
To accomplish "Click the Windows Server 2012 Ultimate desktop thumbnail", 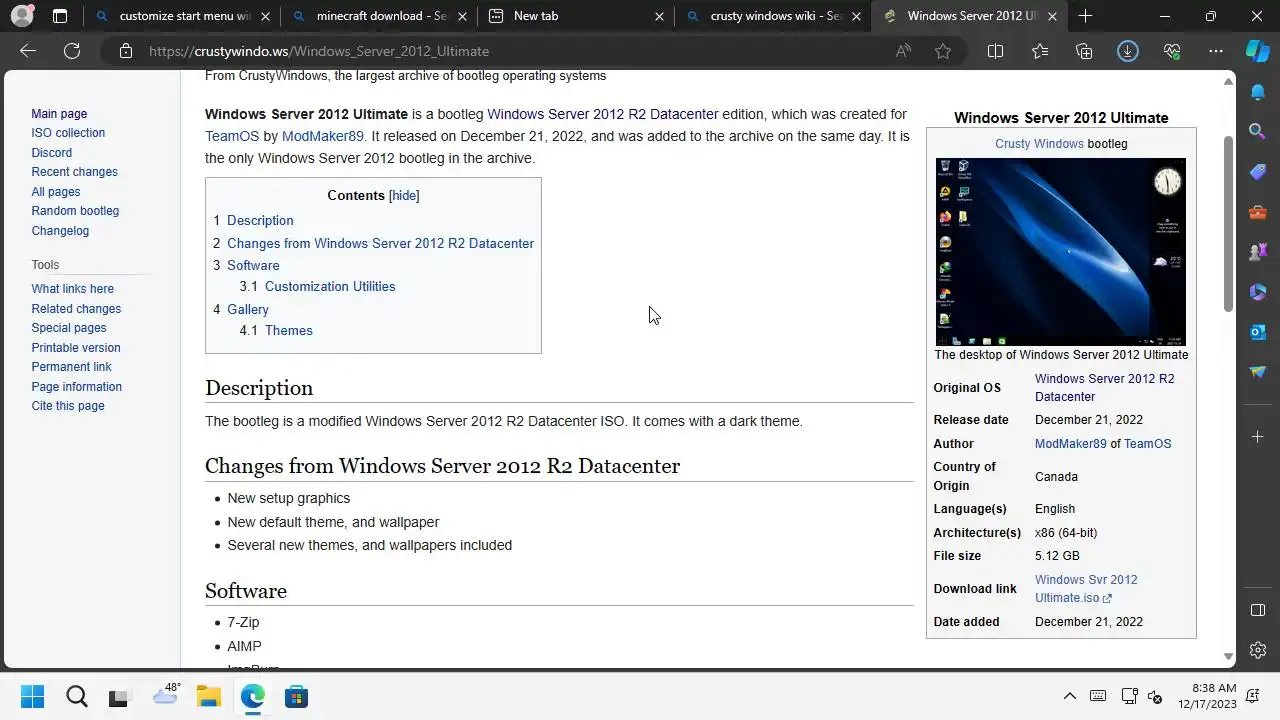I will click(1061, 252).
